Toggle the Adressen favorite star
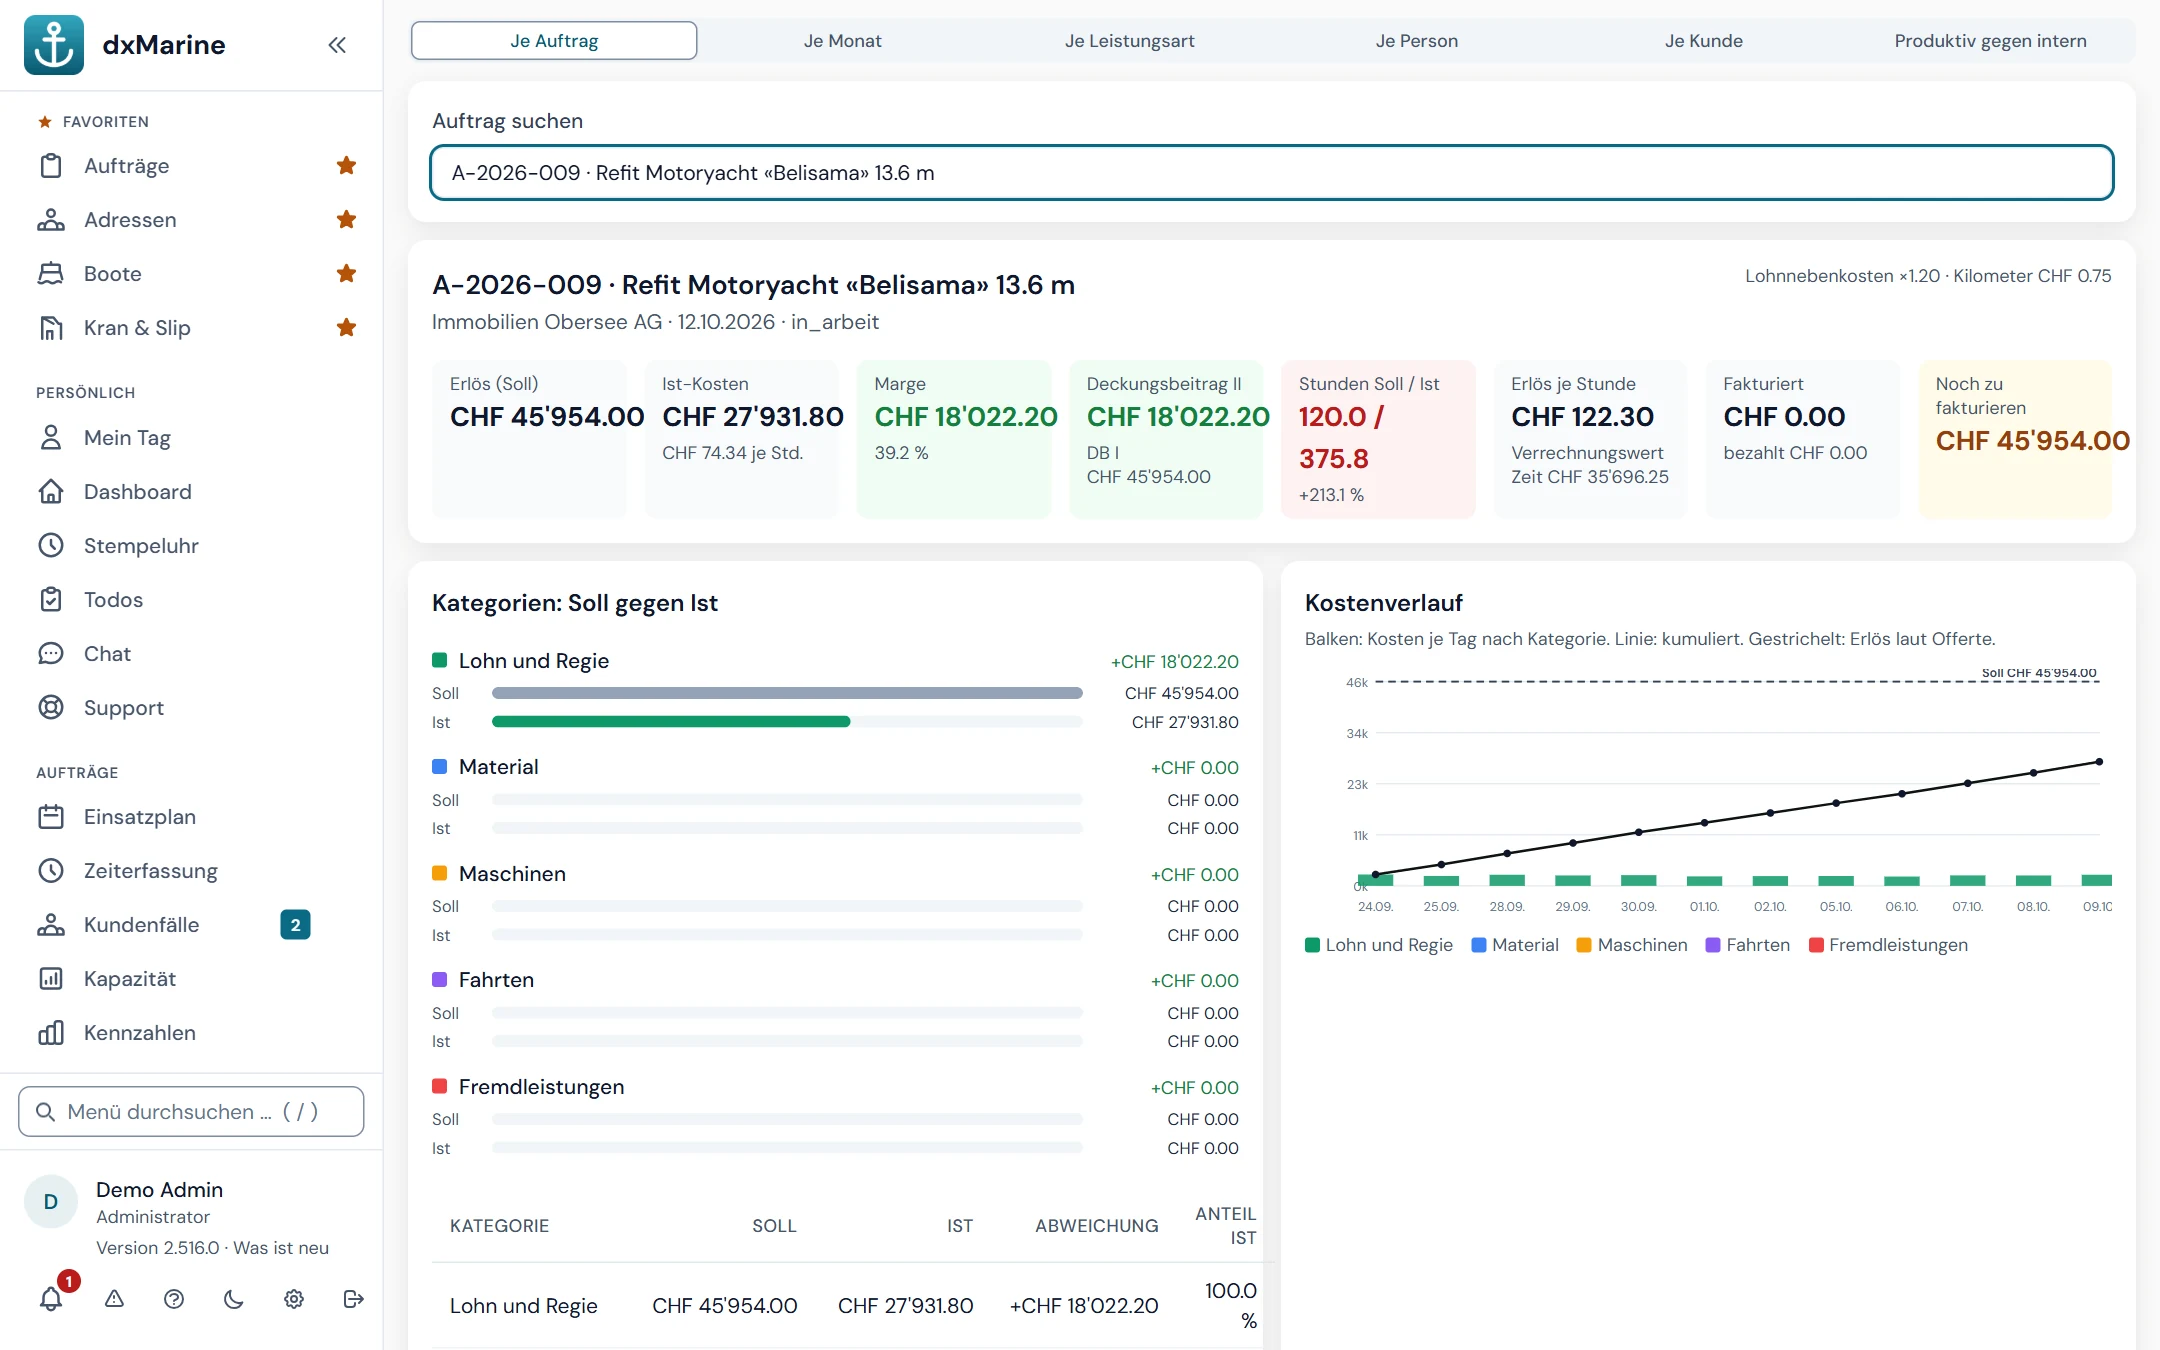Screen dimensions: 2160x1350 tap(346, 220)
